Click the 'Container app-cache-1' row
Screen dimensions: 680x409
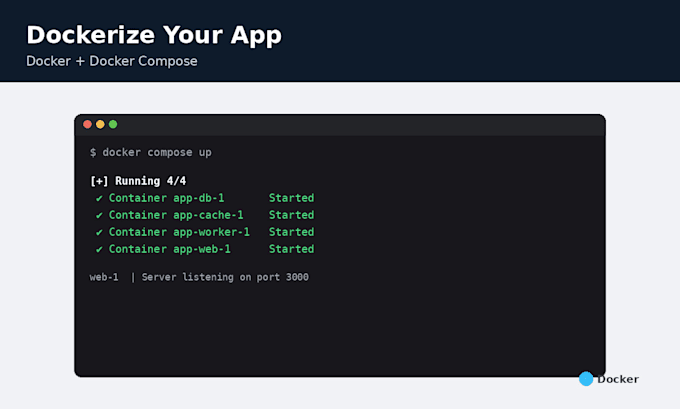point(205,215)
